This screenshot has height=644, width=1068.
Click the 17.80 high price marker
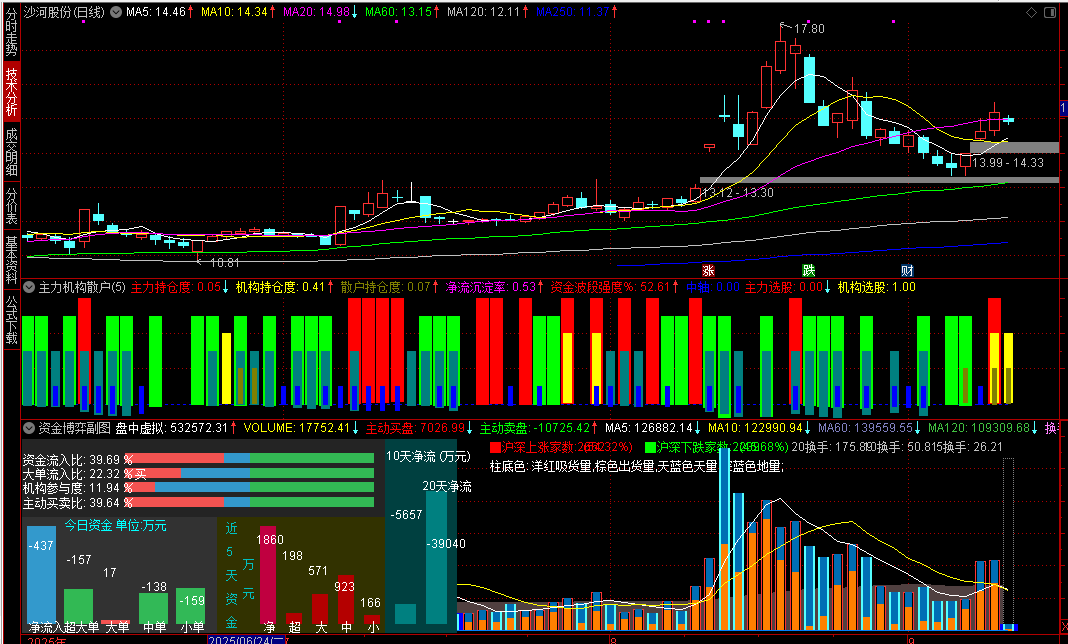coord(809,29)
